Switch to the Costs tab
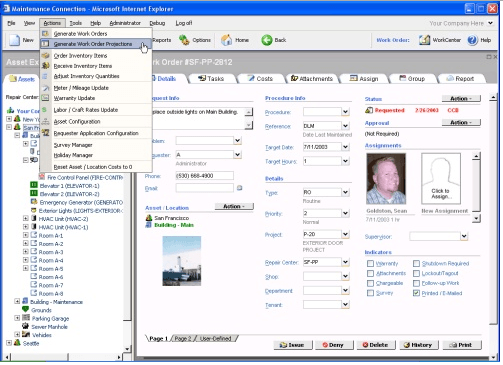This screenshot has width=503, height=365. [x=260, y=79]
